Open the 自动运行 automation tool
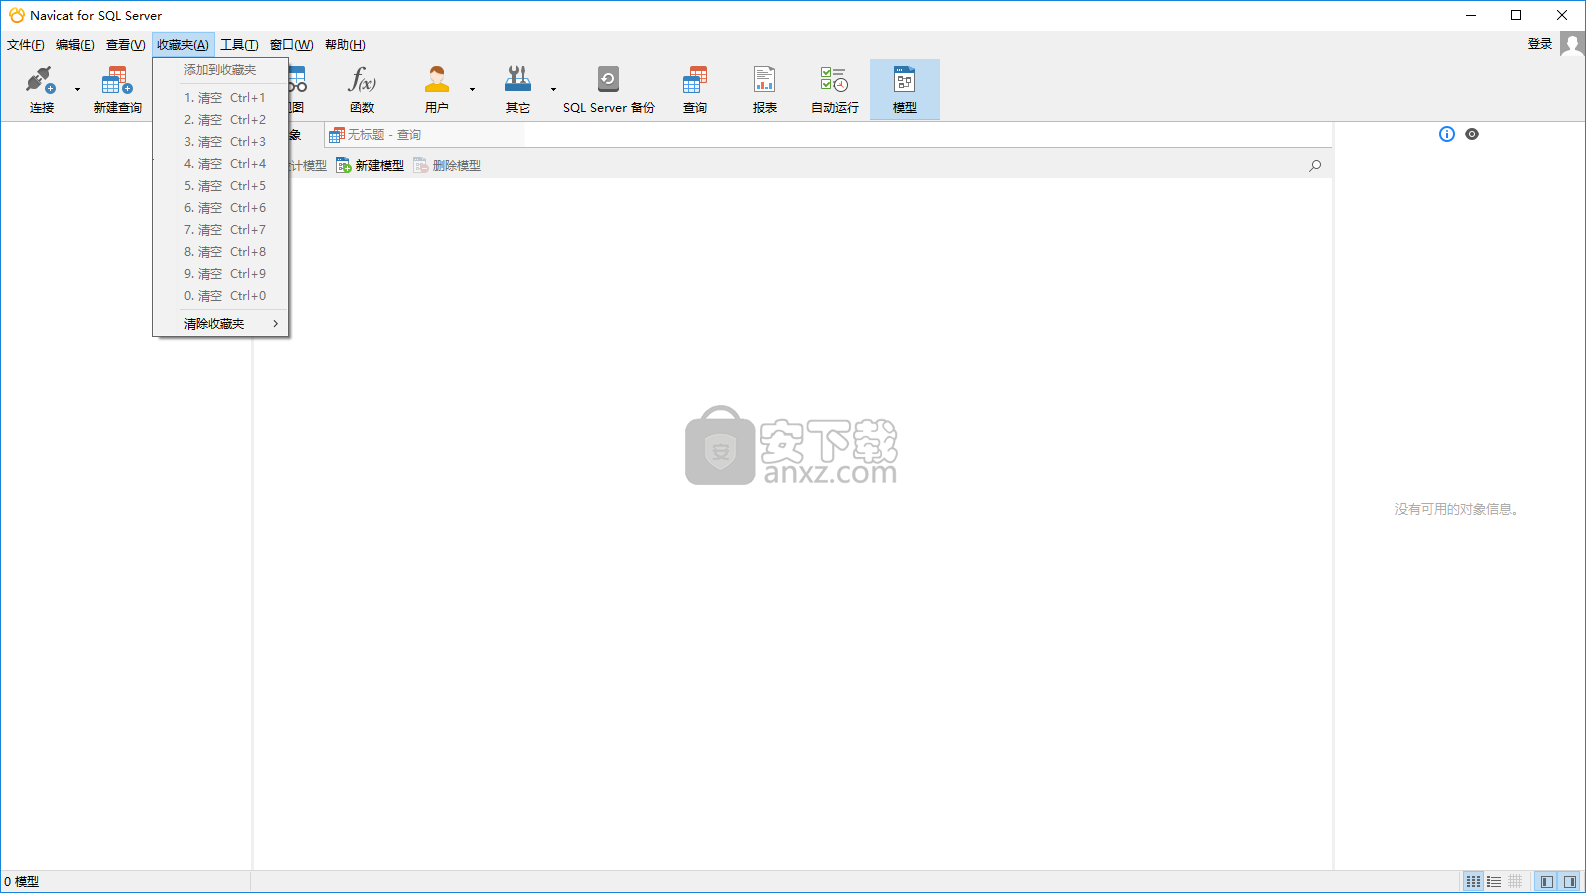Screen dimensions: 1586x893 tap(834, 89)
